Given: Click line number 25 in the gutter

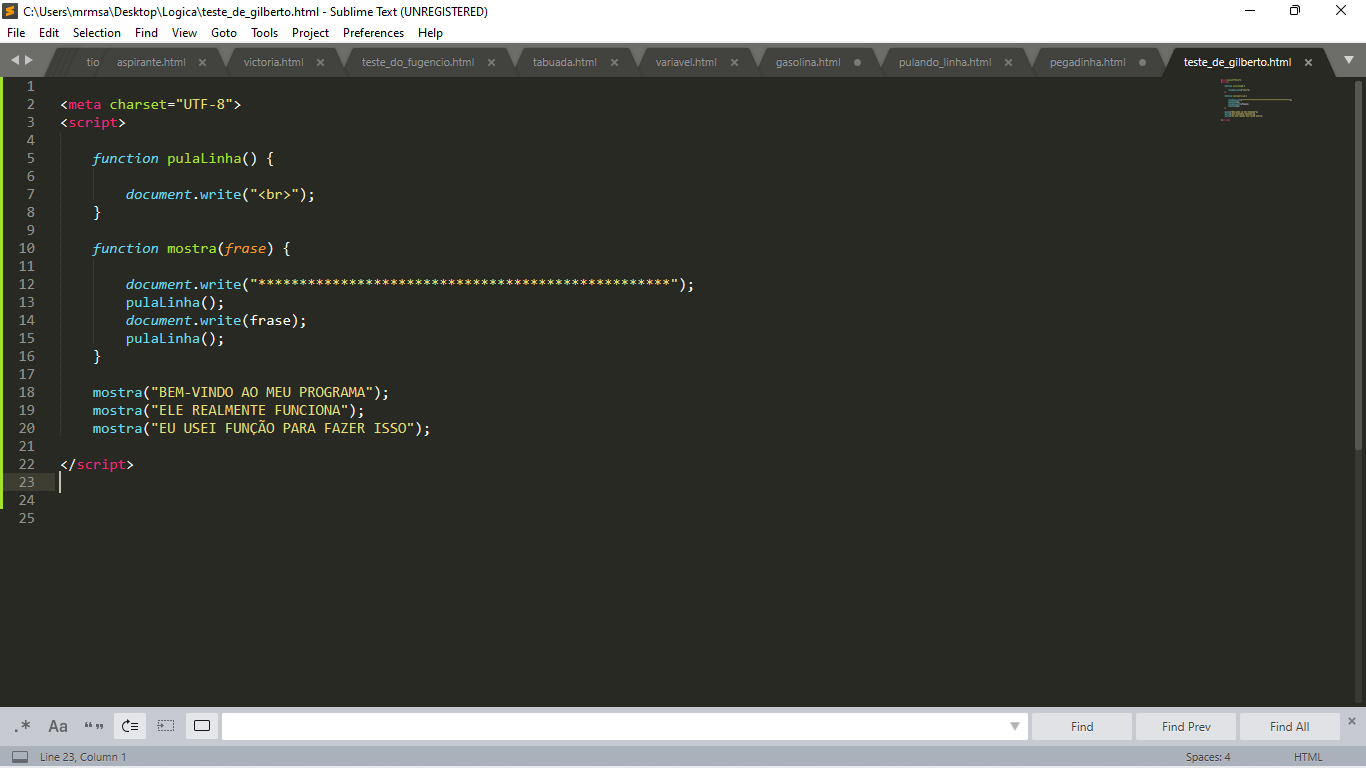Looking at the screenshot, I should pyautogui.click(x=26, y=519).
